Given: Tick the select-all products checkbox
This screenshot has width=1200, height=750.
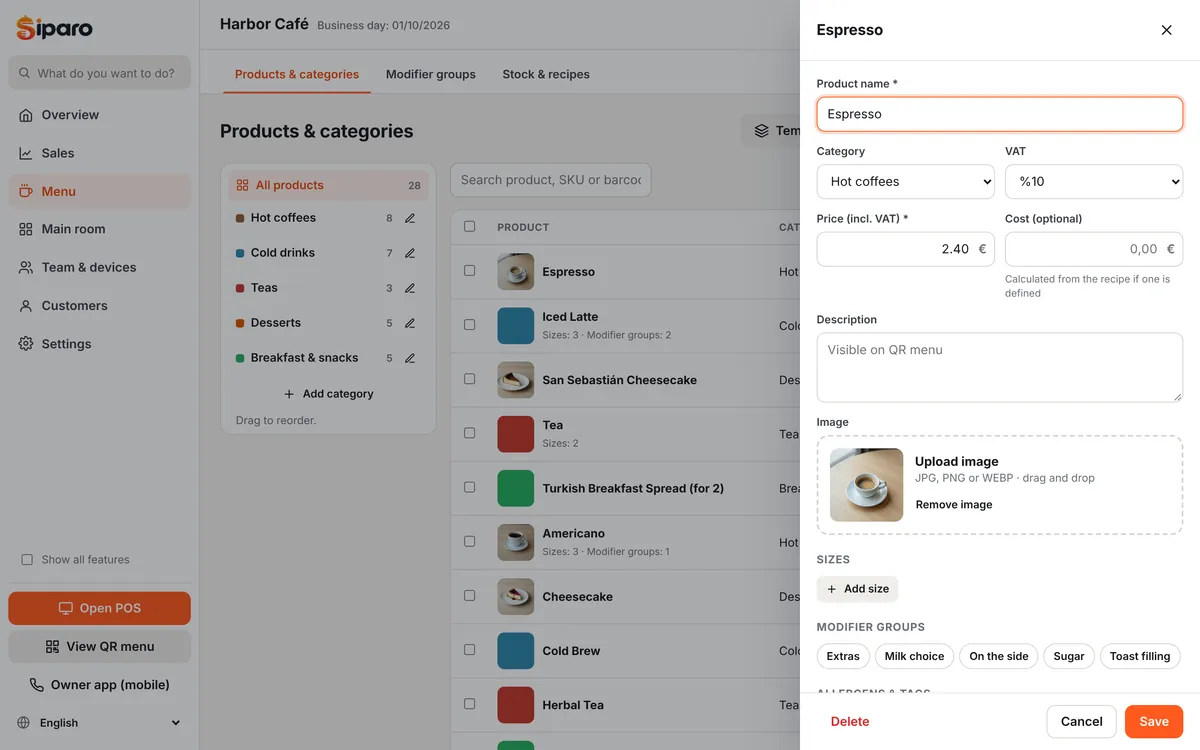Looking at the screenshot, I should click(x=470, y=227).
